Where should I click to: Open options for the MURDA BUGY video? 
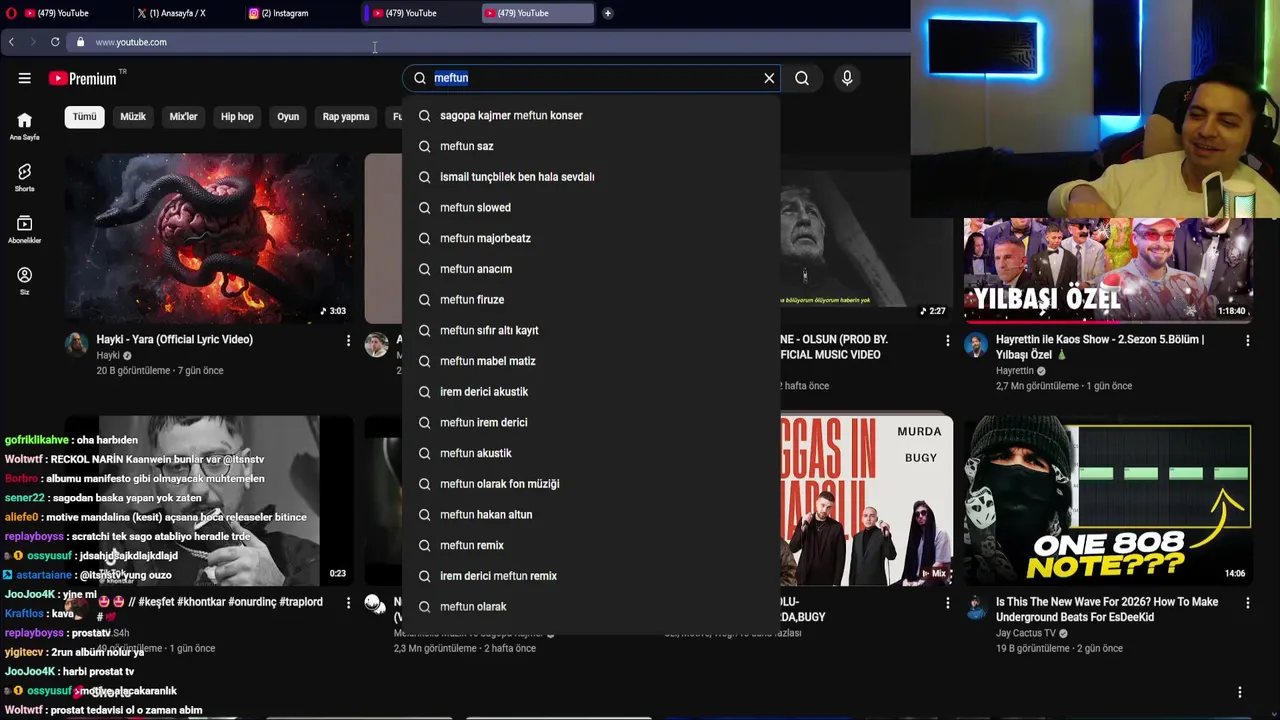pos(948,603)
